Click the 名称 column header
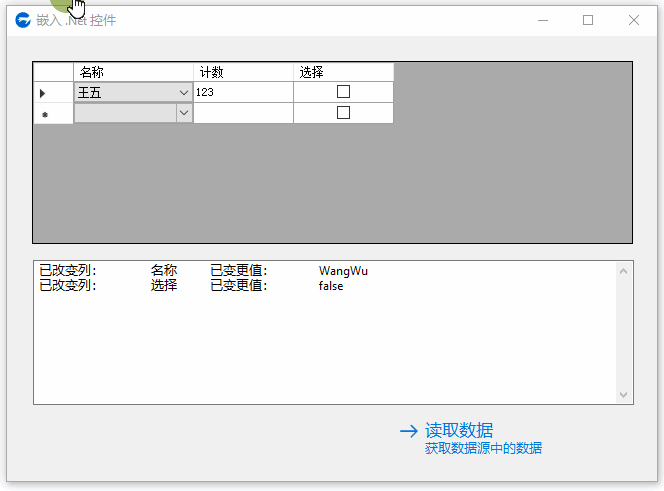The width and height of the screenshot is (664, 491). coord(134,72)
